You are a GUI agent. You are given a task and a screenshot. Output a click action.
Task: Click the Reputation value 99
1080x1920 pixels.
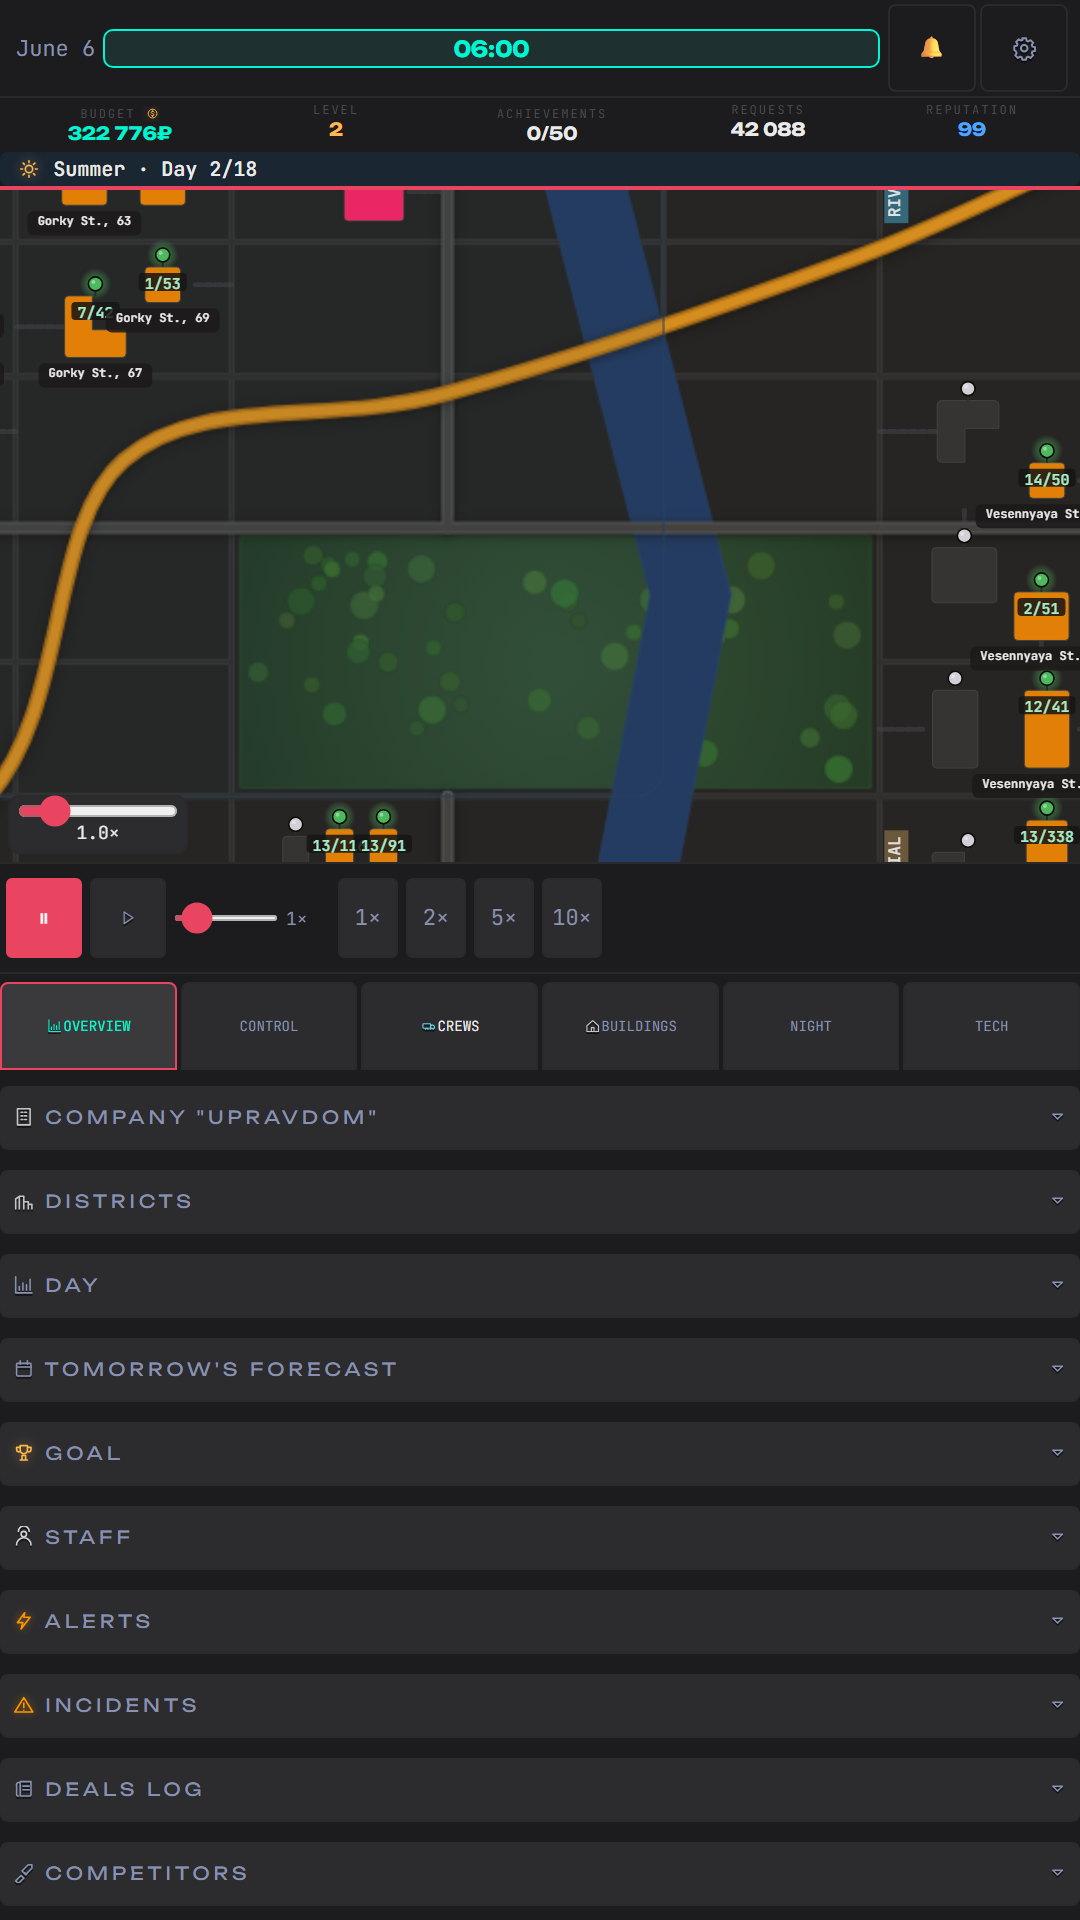click(x=972, y=129)
